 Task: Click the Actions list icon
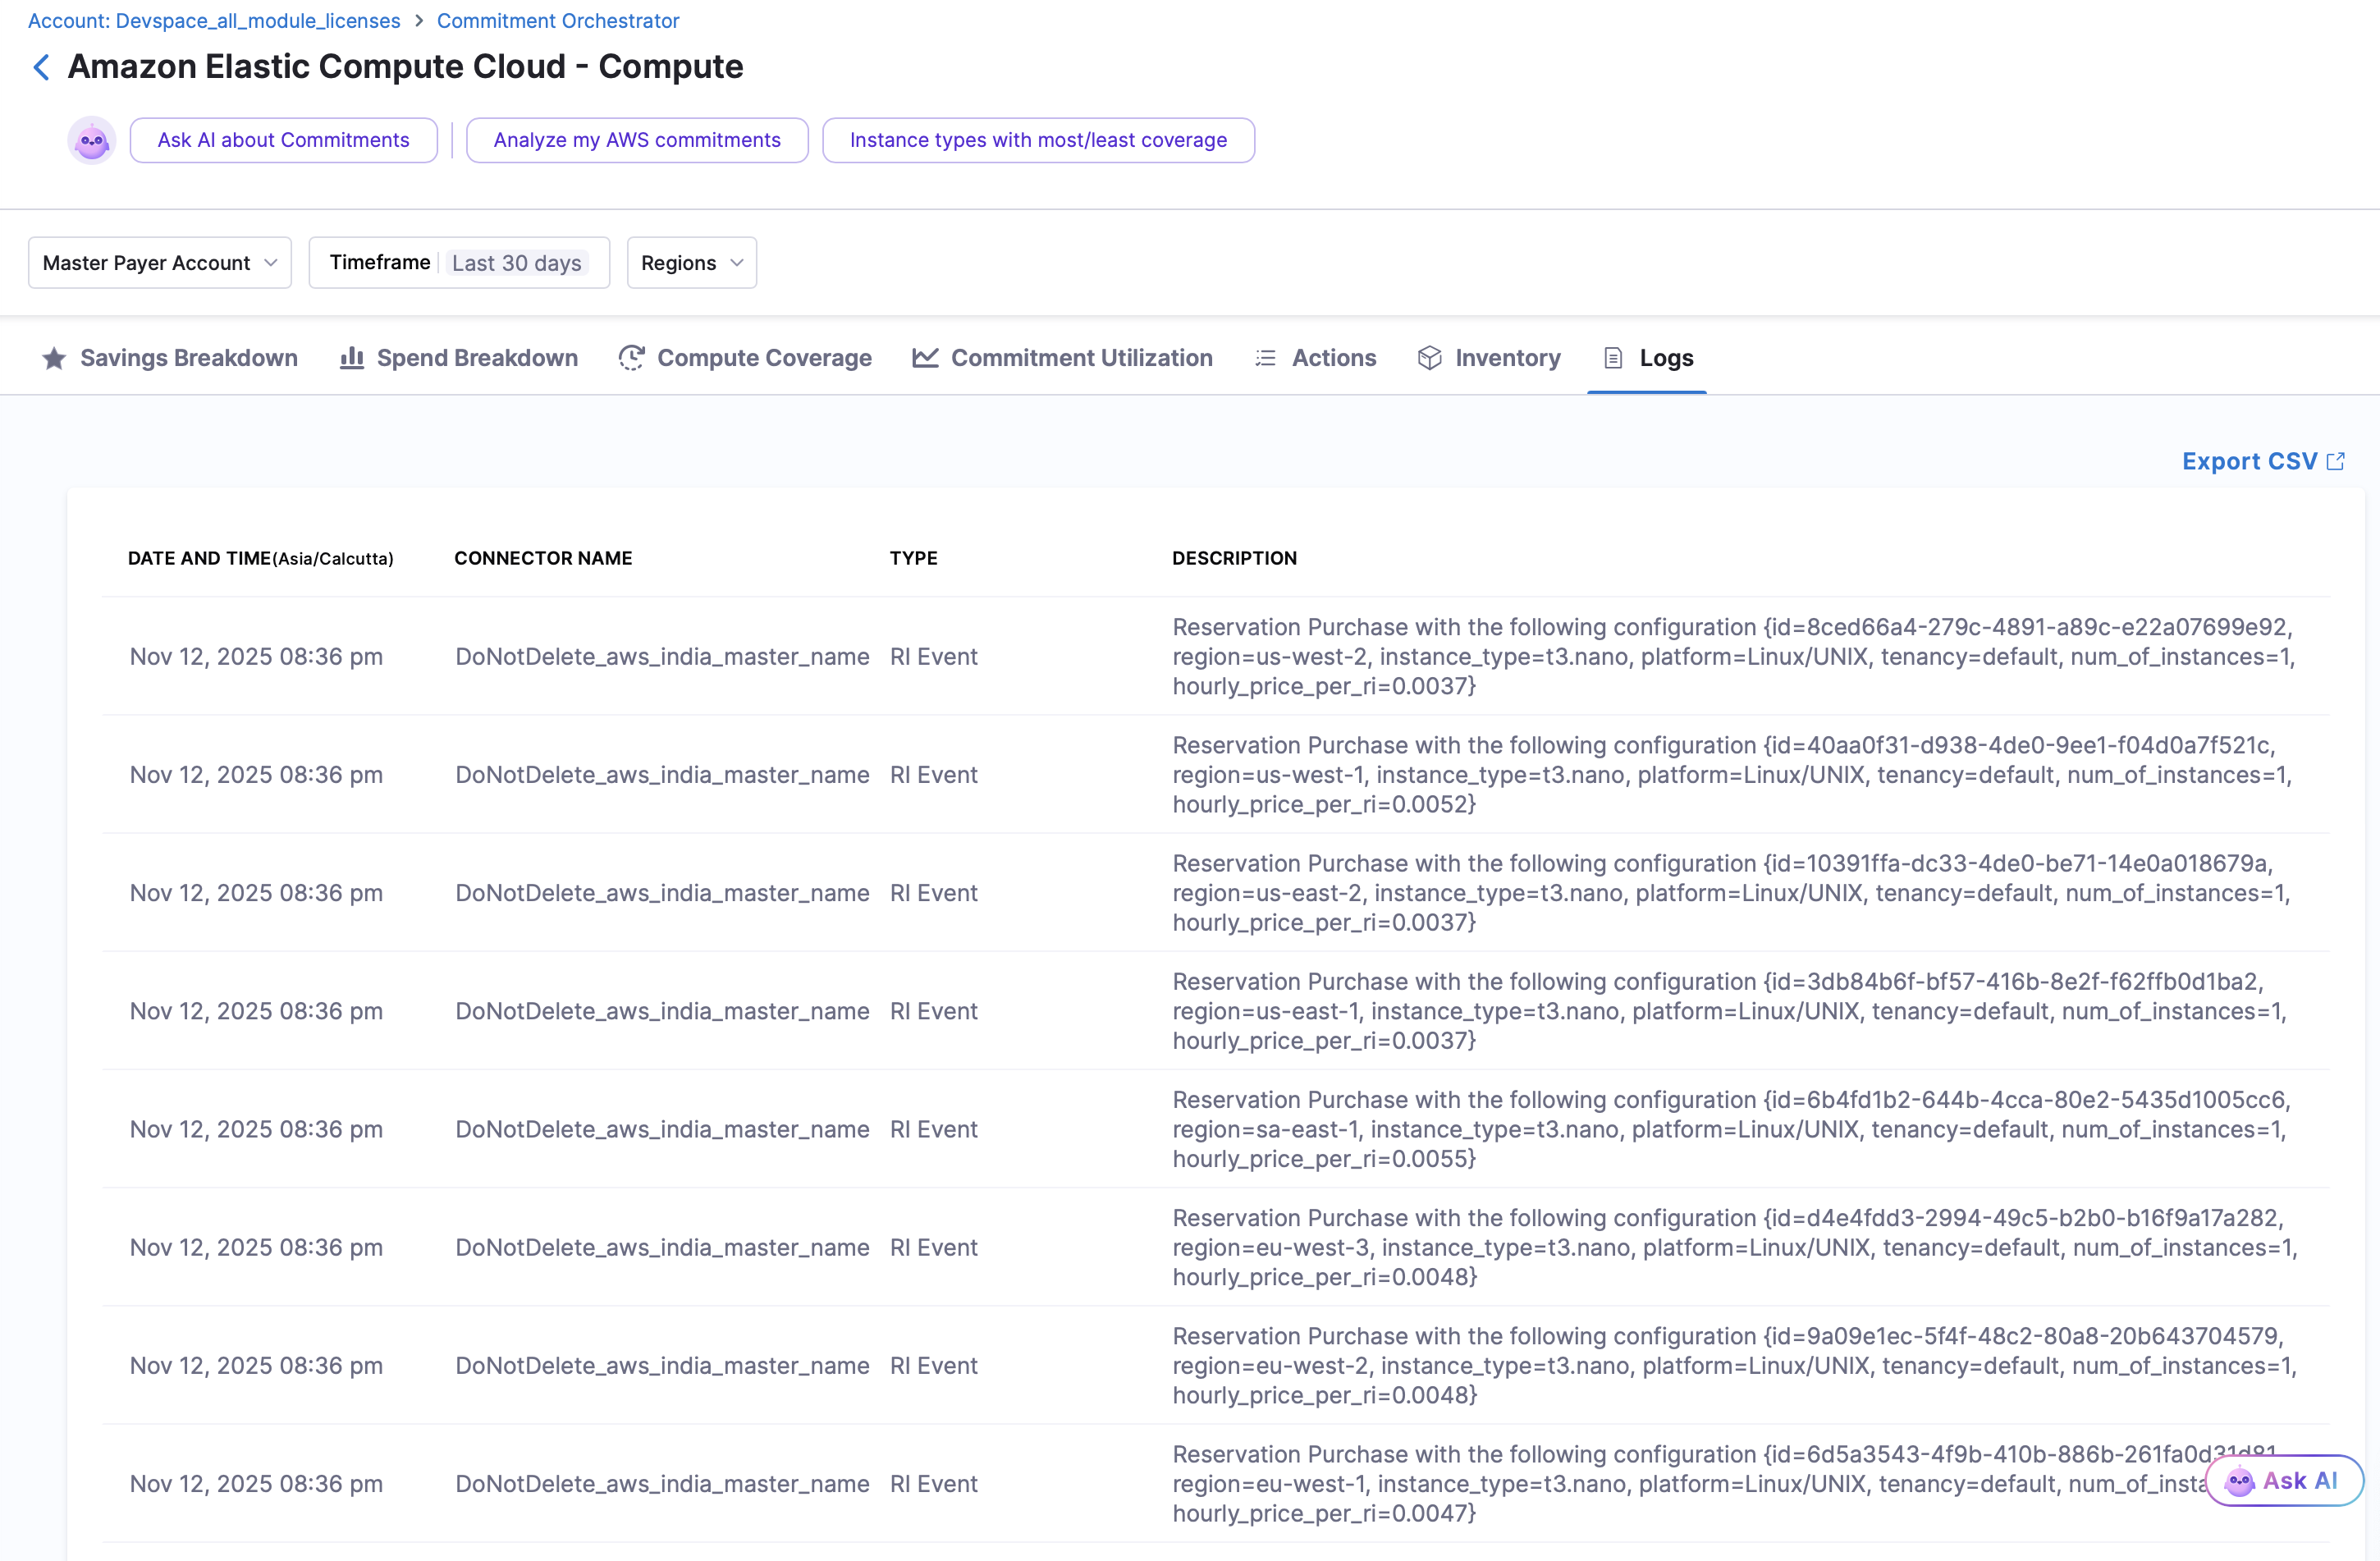pyautogui.click(x=1265, y=358)
